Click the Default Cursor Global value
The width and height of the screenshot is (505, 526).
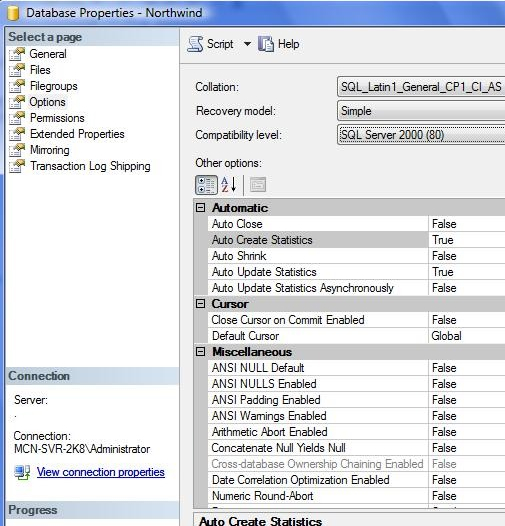point(467,336)
